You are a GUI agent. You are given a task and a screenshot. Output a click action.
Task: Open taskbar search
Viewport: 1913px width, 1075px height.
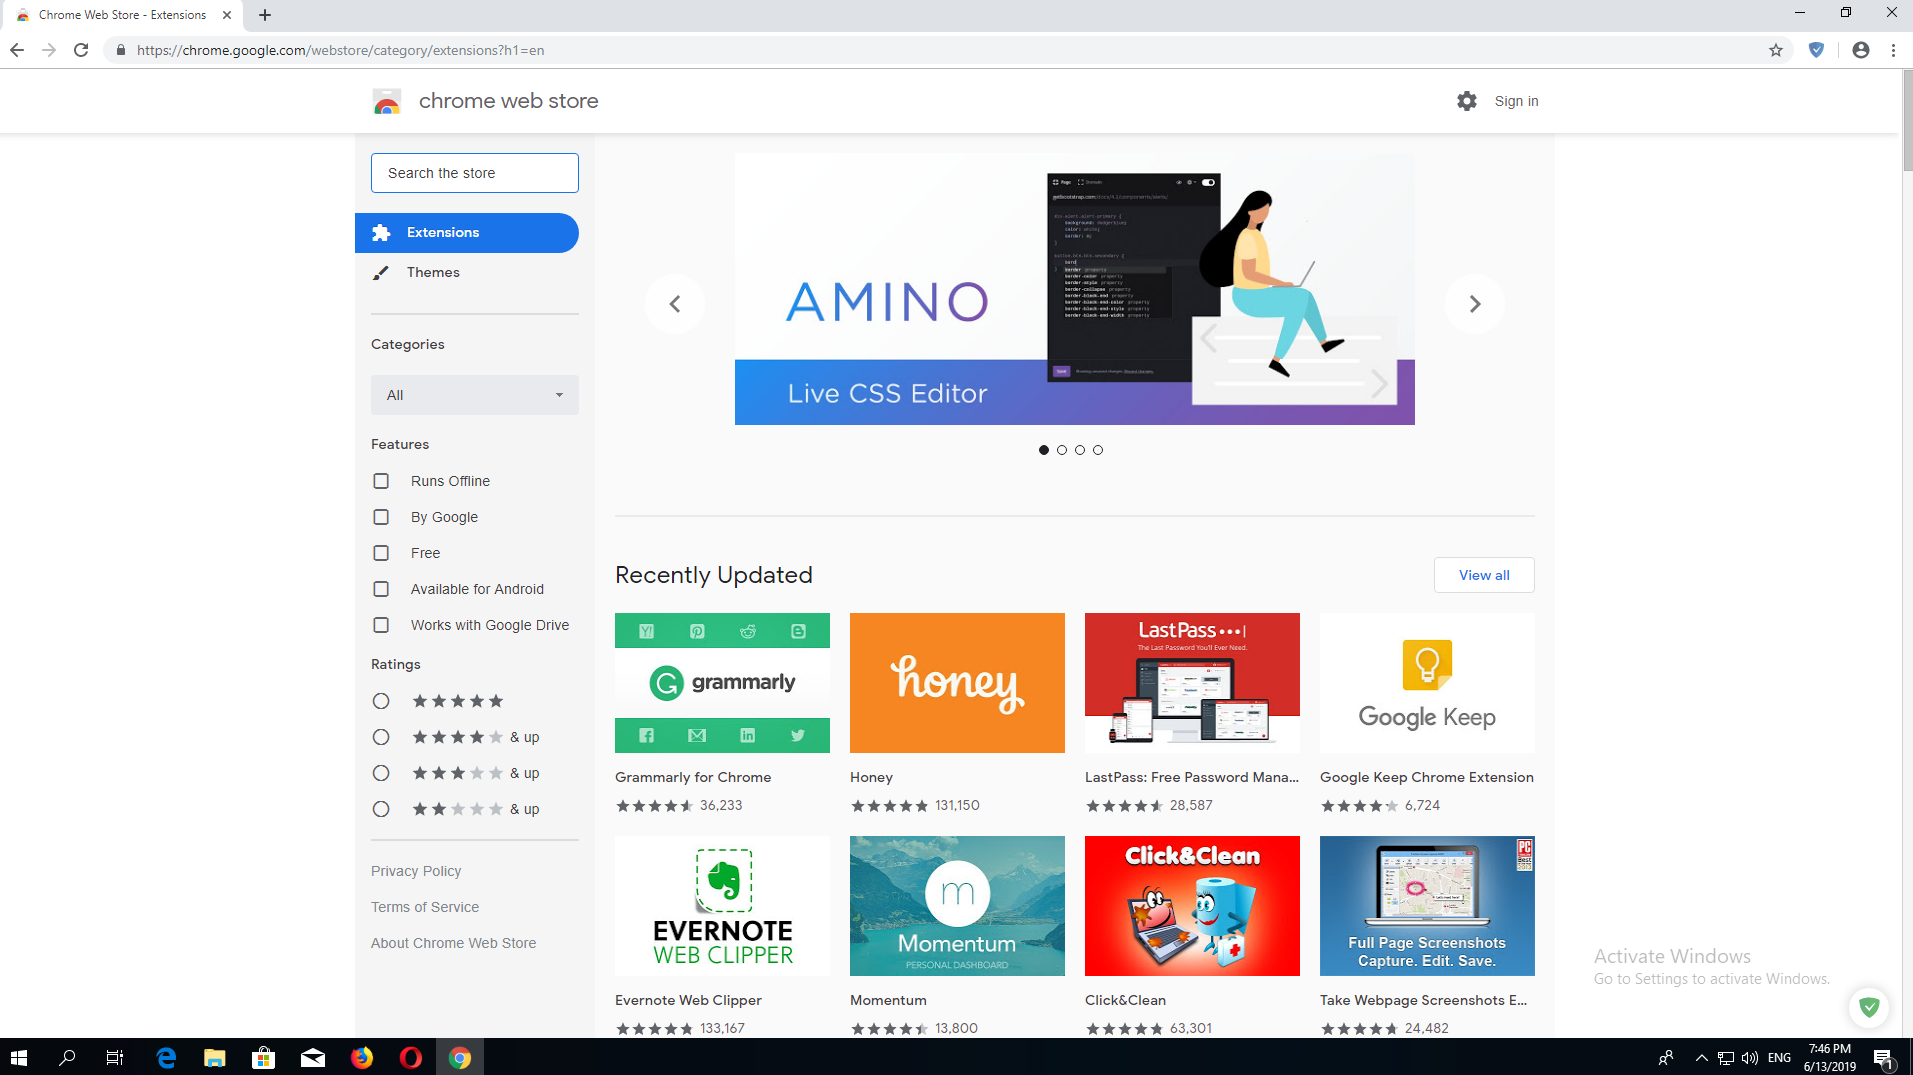click(67, 1057)
